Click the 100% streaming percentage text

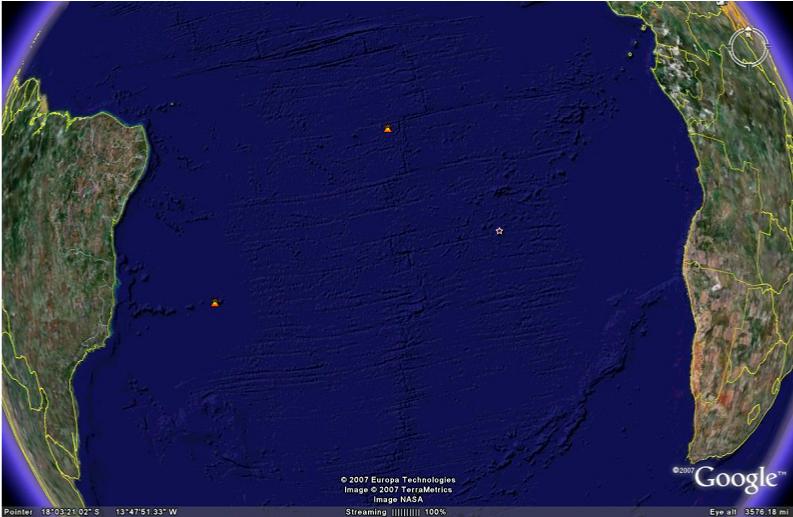coord(436,511)
